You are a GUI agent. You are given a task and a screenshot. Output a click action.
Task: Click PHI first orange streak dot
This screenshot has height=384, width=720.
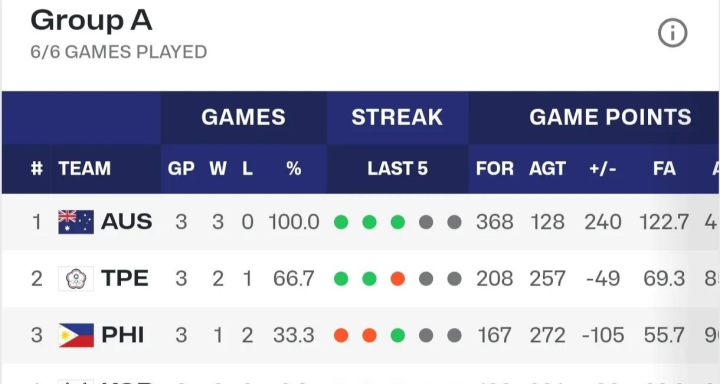click(341, 335)
